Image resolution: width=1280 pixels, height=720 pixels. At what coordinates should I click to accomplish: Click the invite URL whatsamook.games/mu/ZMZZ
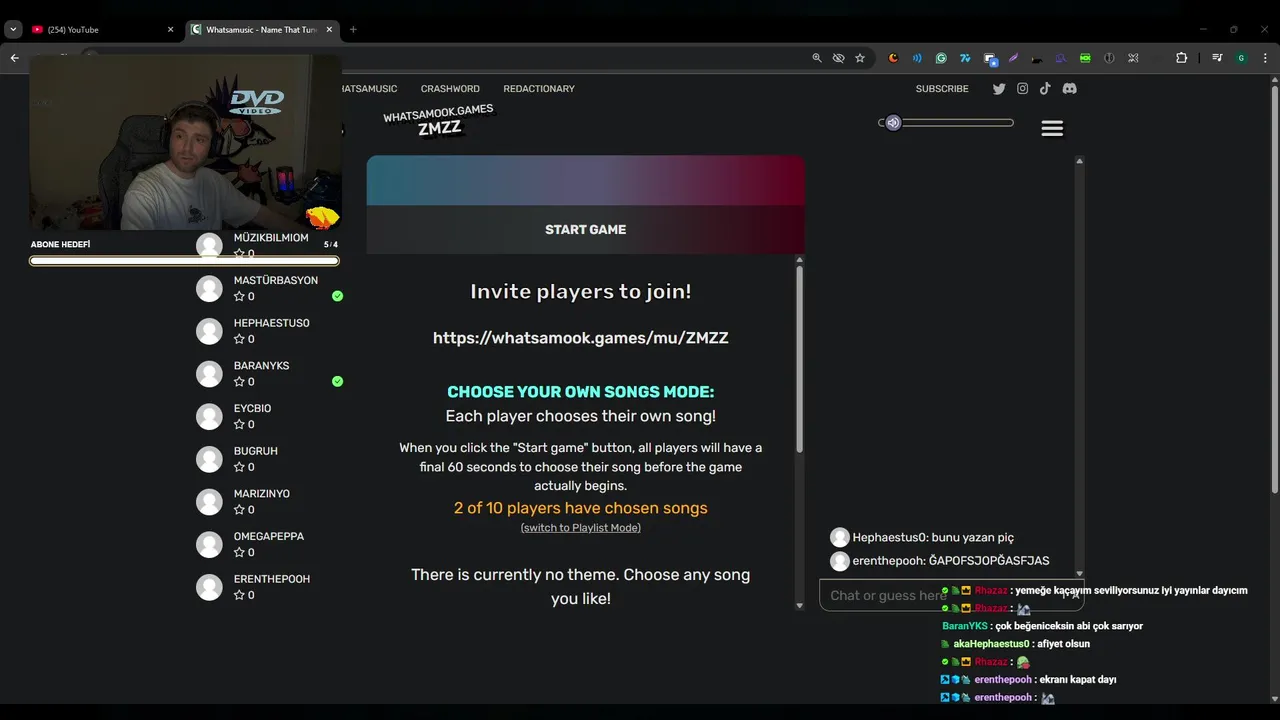(x=581, y=338)
